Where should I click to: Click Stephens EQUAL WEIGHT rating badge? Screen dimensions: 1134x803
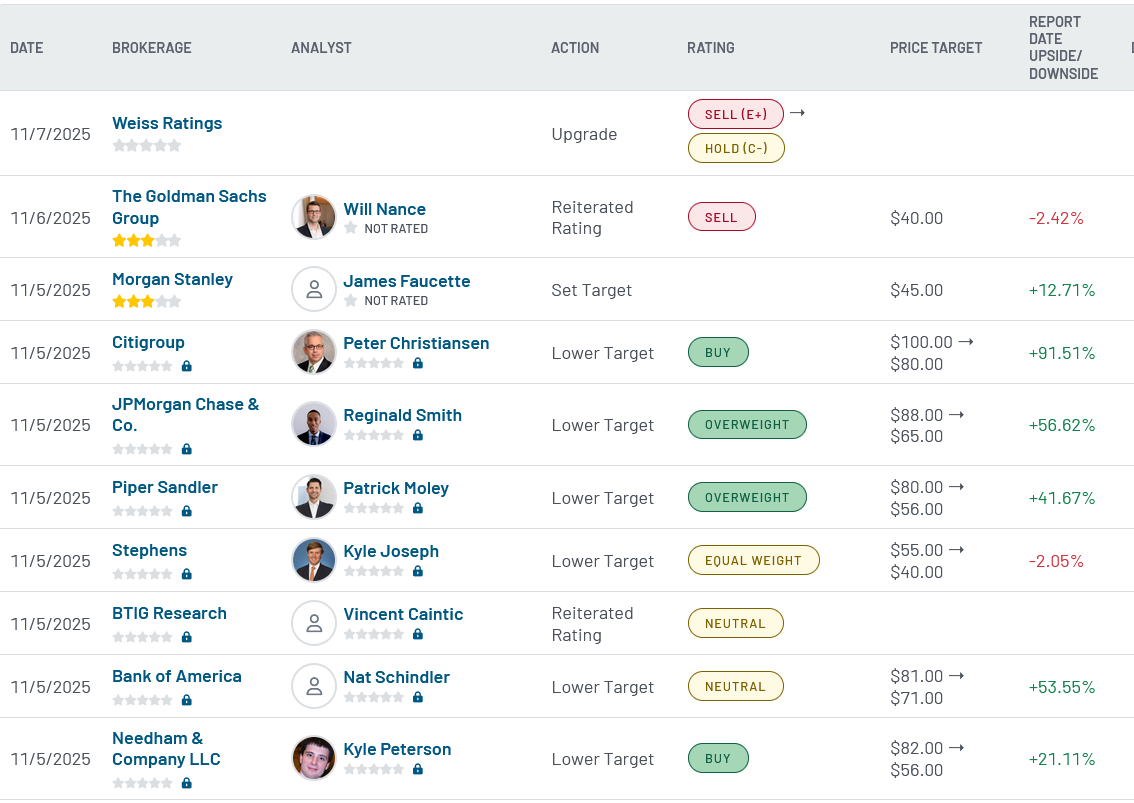[754, 561]
